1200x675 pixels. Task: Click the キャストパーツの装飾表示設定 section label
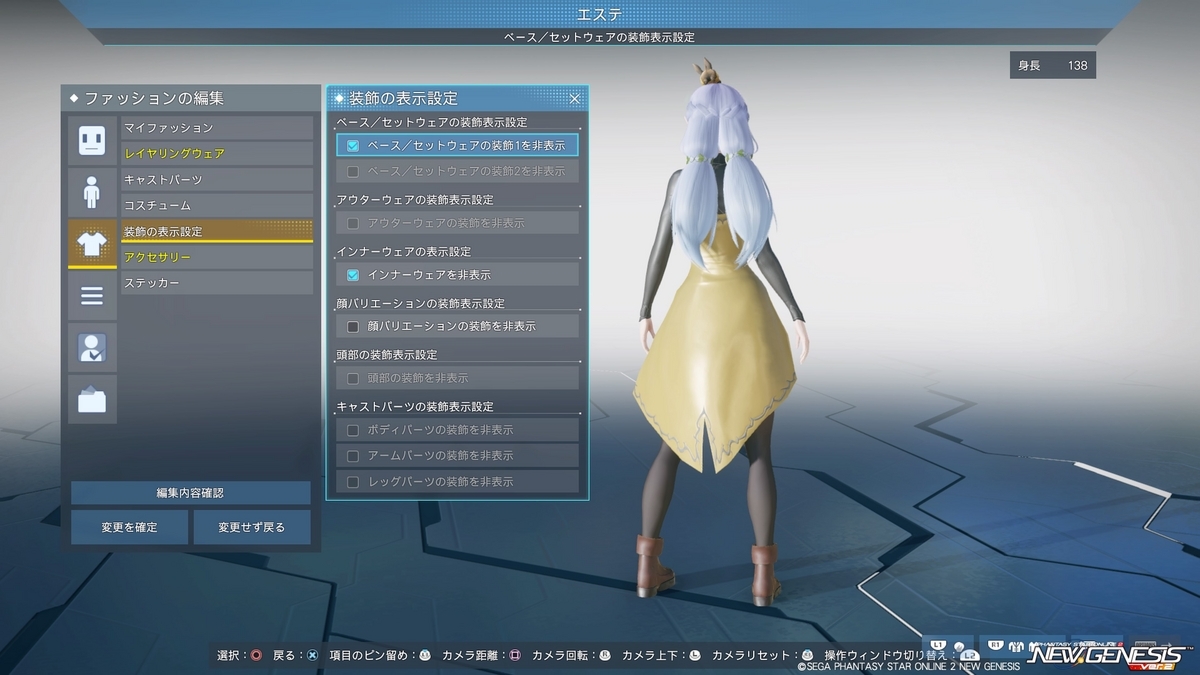click(x=415, y=407)
